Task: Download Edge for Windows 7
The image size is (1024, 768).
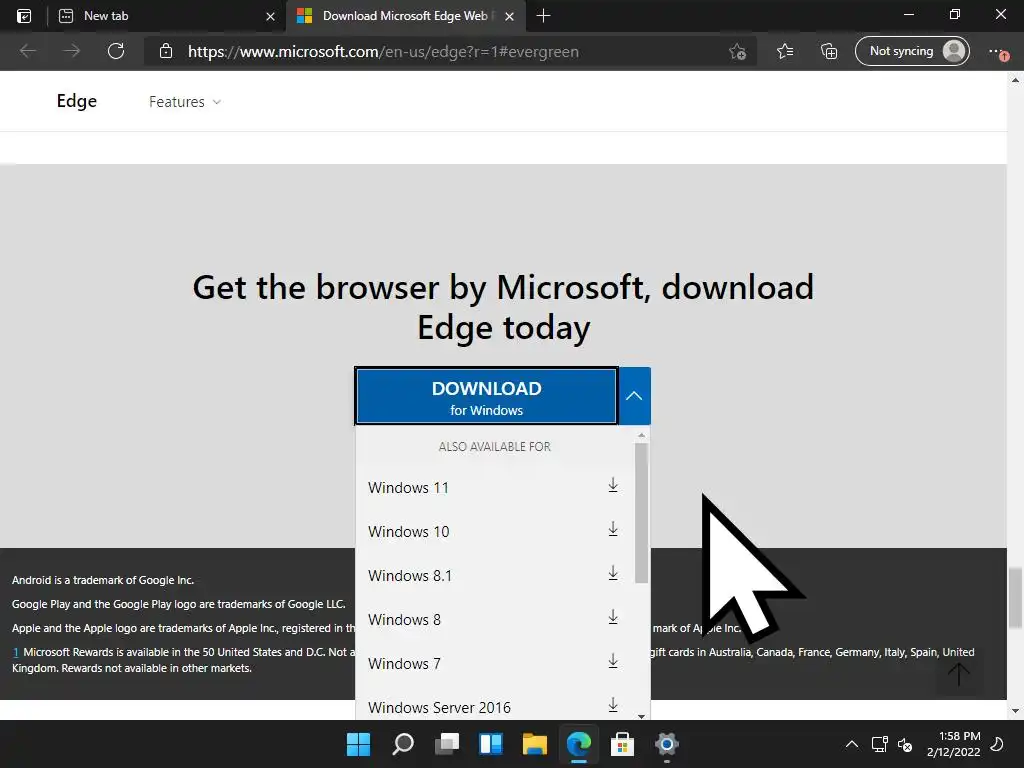Action: (x=613, y=661)
